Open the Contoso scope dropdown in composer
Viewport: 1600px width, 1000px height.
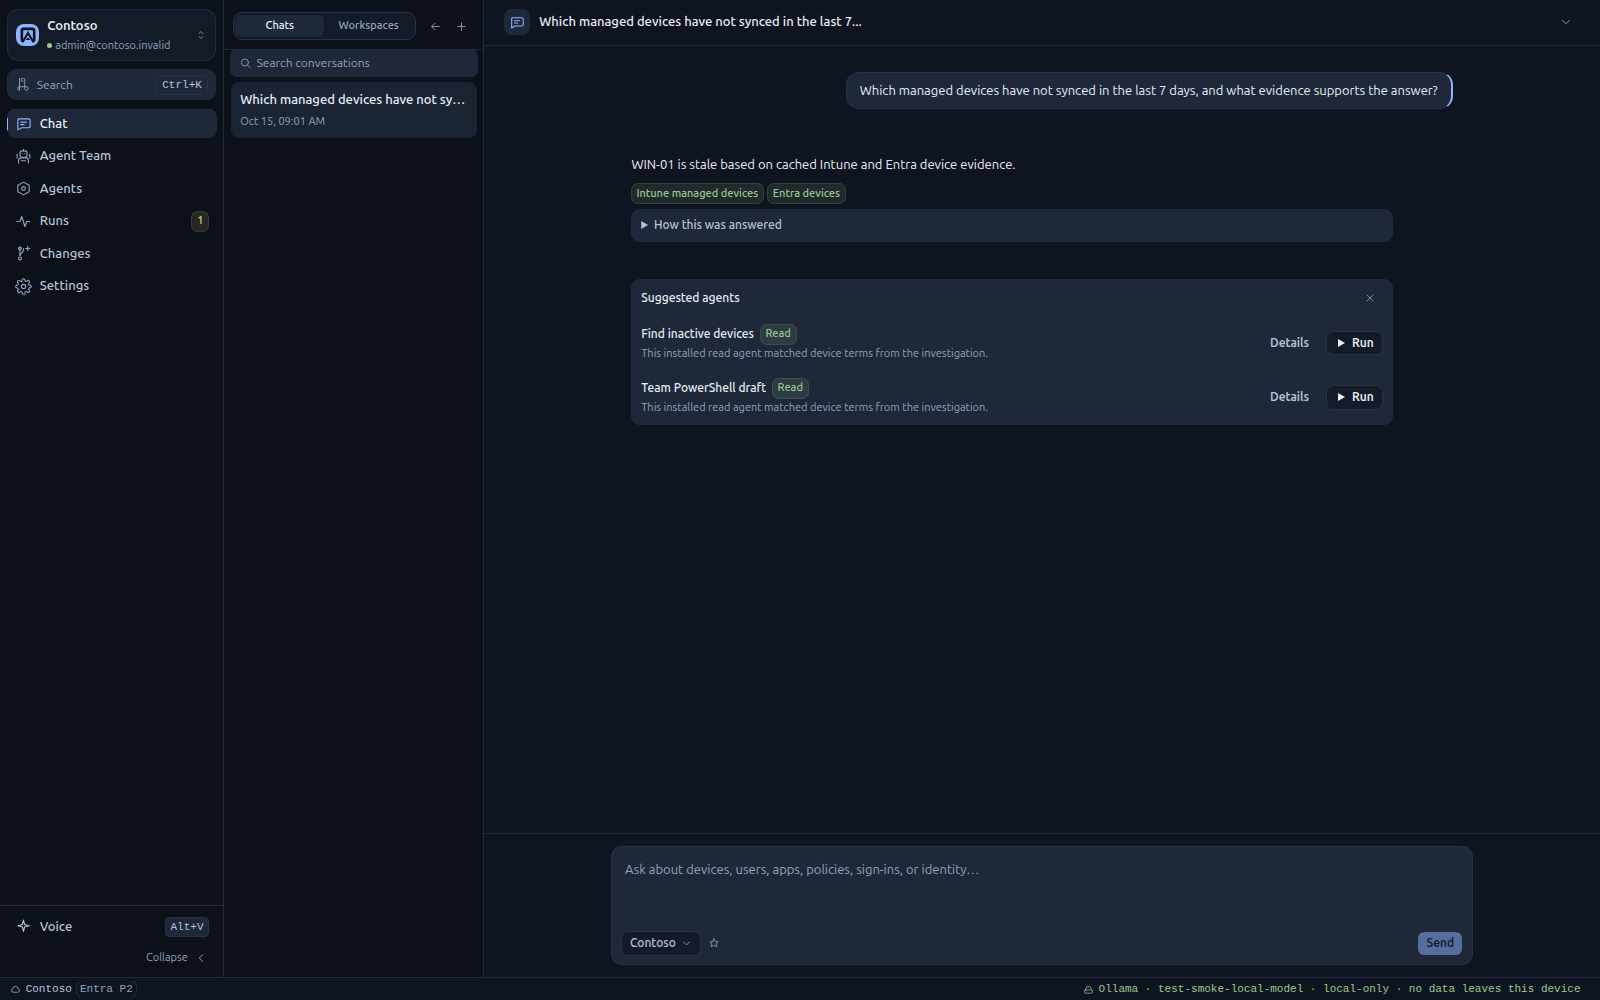point(660,943)
